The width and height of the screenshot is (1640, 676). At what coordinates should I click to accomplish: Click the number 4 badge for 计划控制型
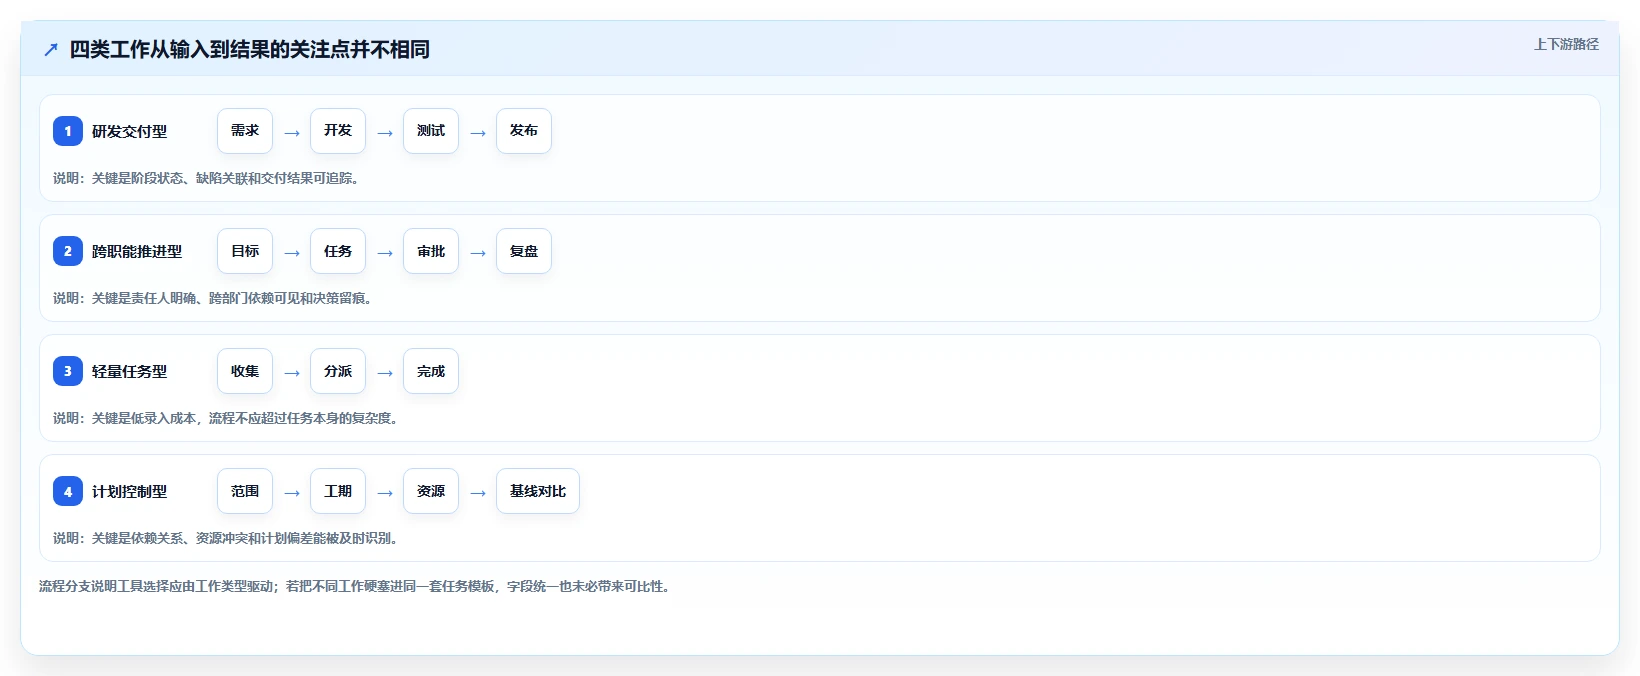pos(68,491)
